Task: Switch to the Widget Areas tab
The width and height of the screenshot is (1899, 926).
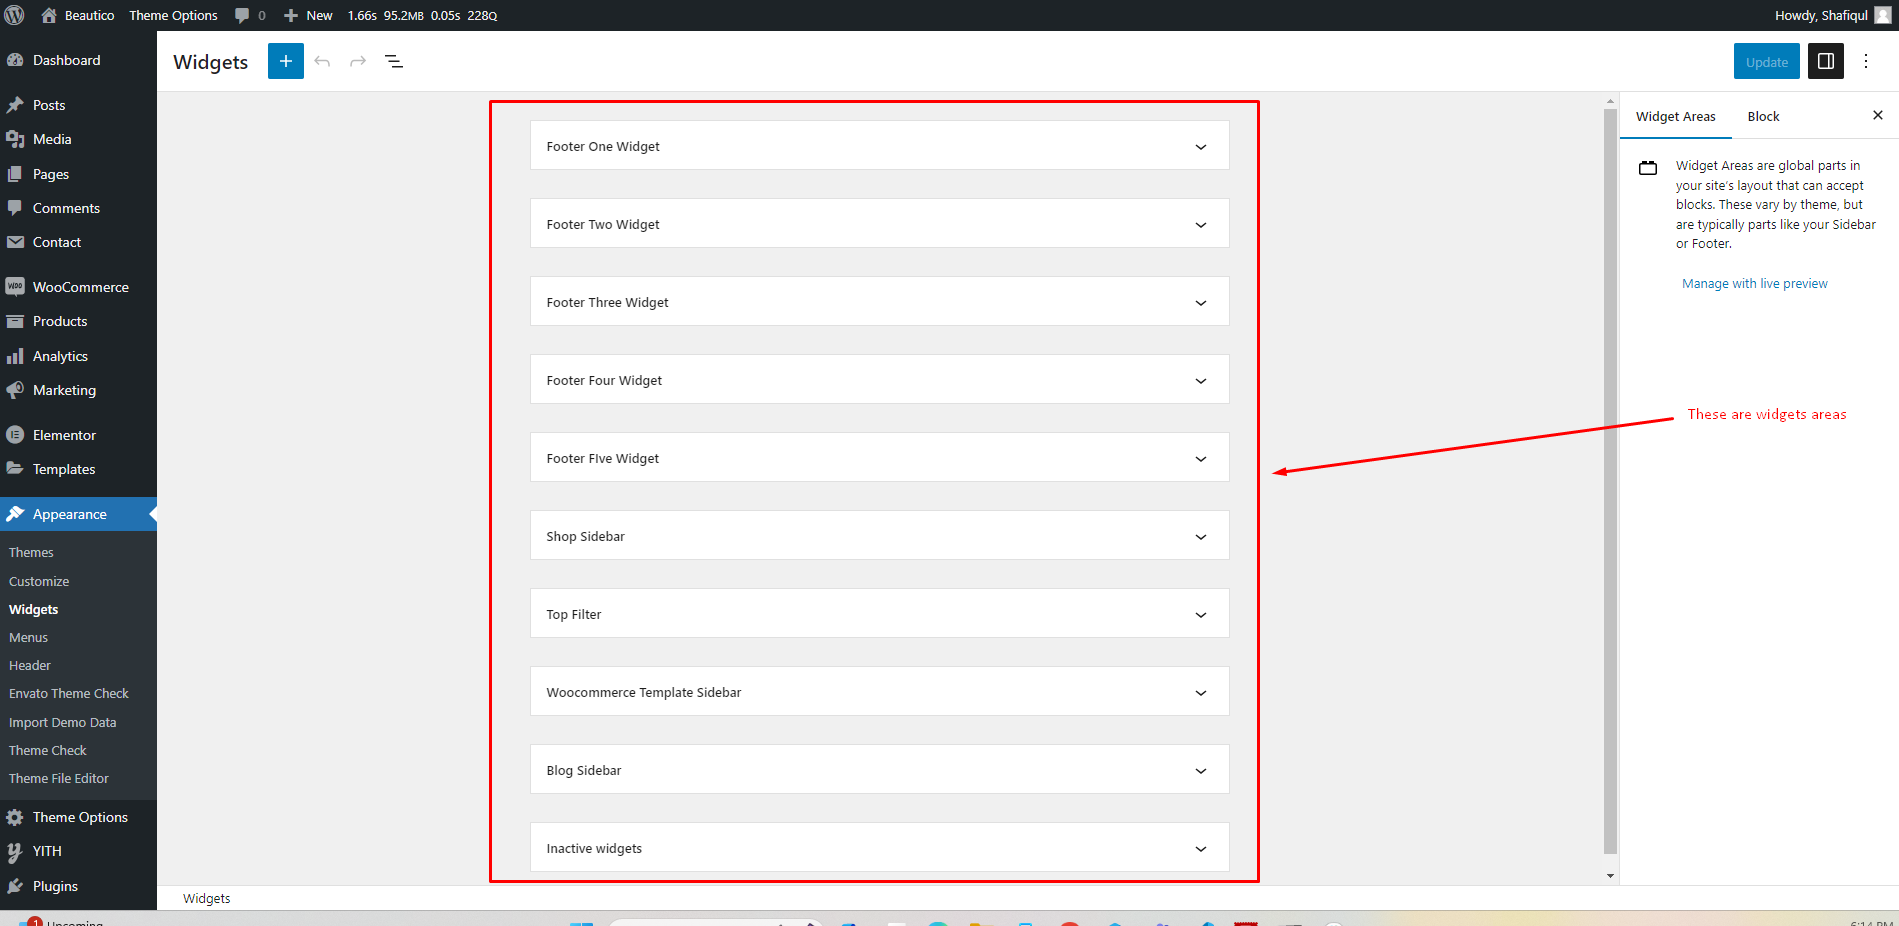Action: (1675, 116)
